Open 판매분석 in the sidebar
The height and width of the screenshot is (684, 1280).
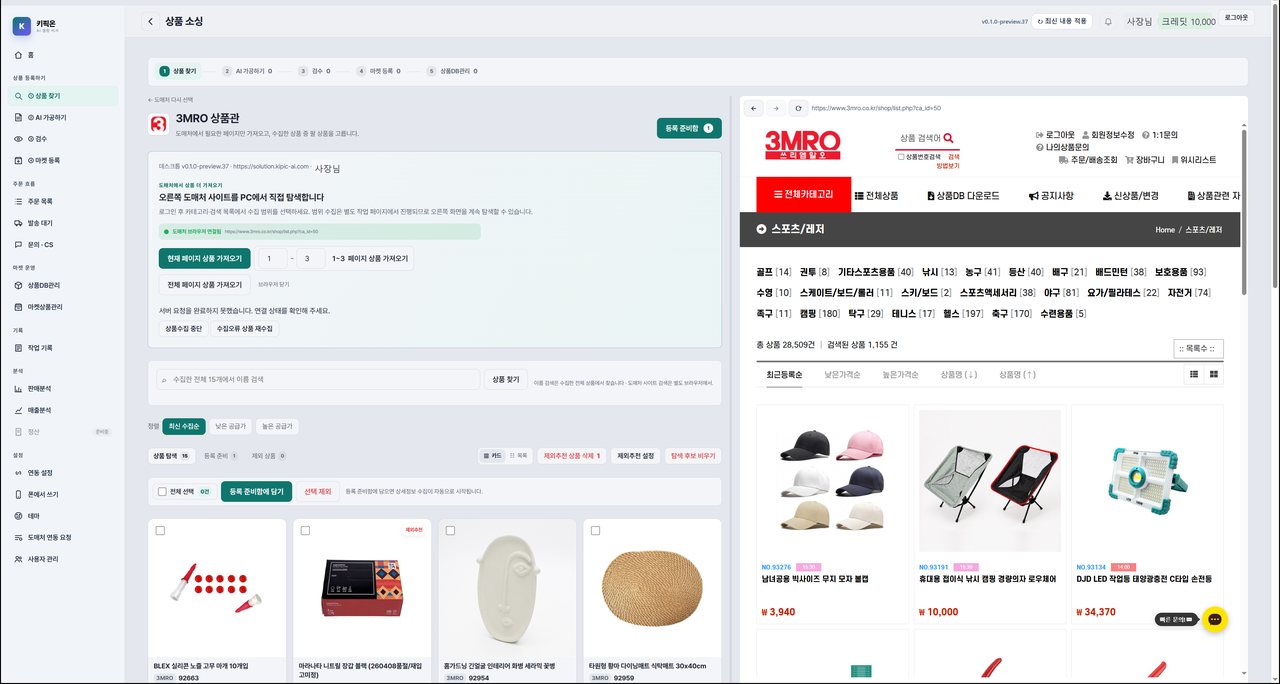(x=62, y=388)
